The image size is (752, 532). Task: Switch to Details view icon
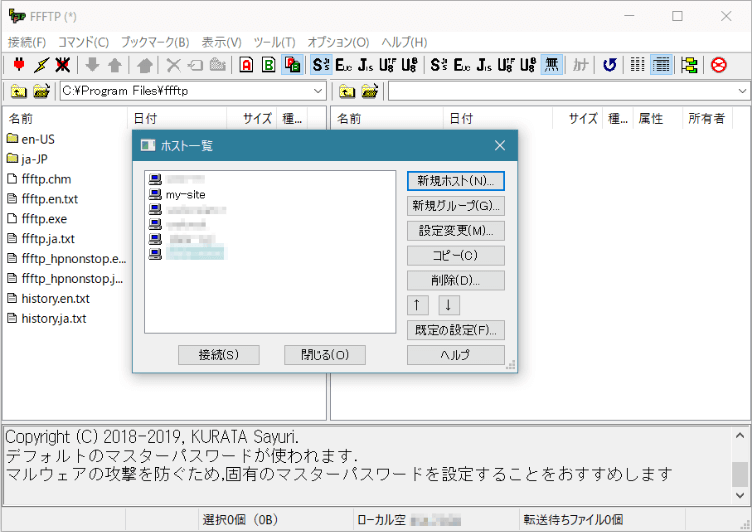(661, 65)
